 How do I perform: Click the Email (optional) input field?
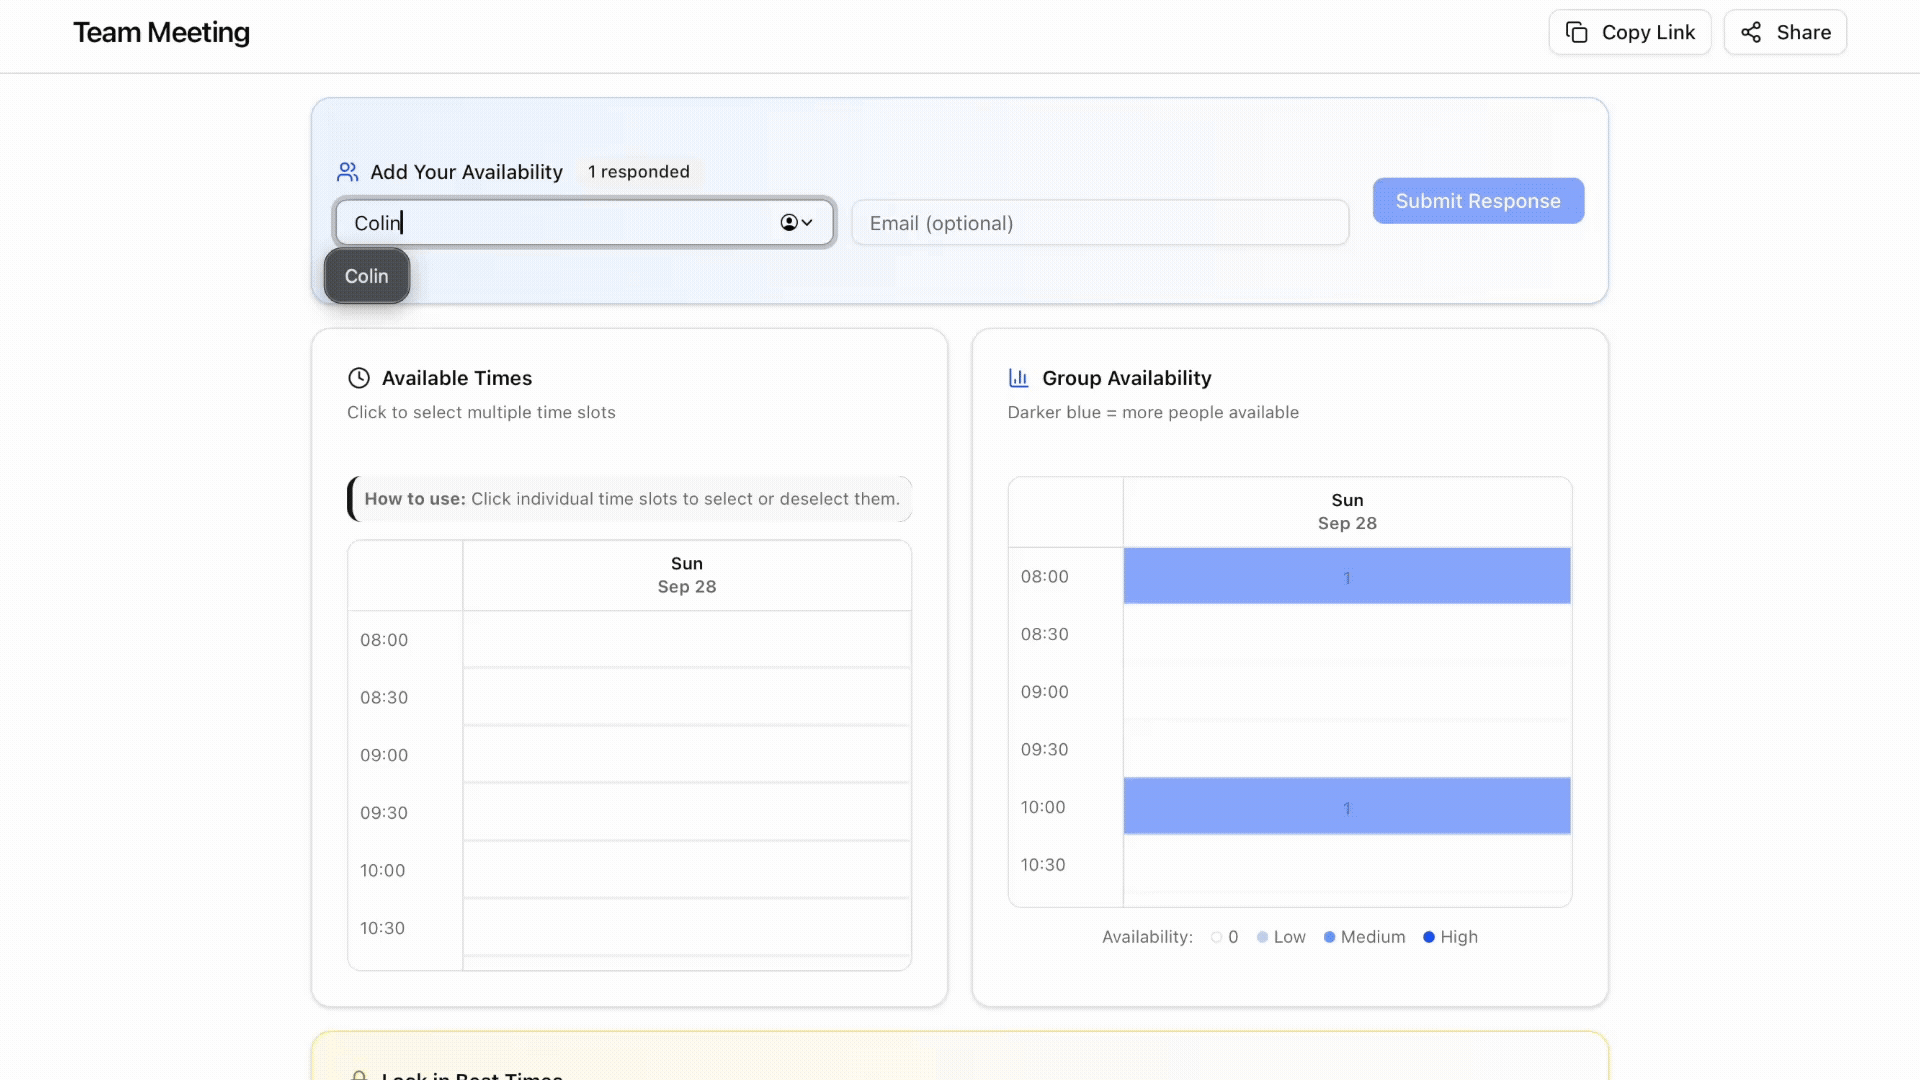point(1099,223)
